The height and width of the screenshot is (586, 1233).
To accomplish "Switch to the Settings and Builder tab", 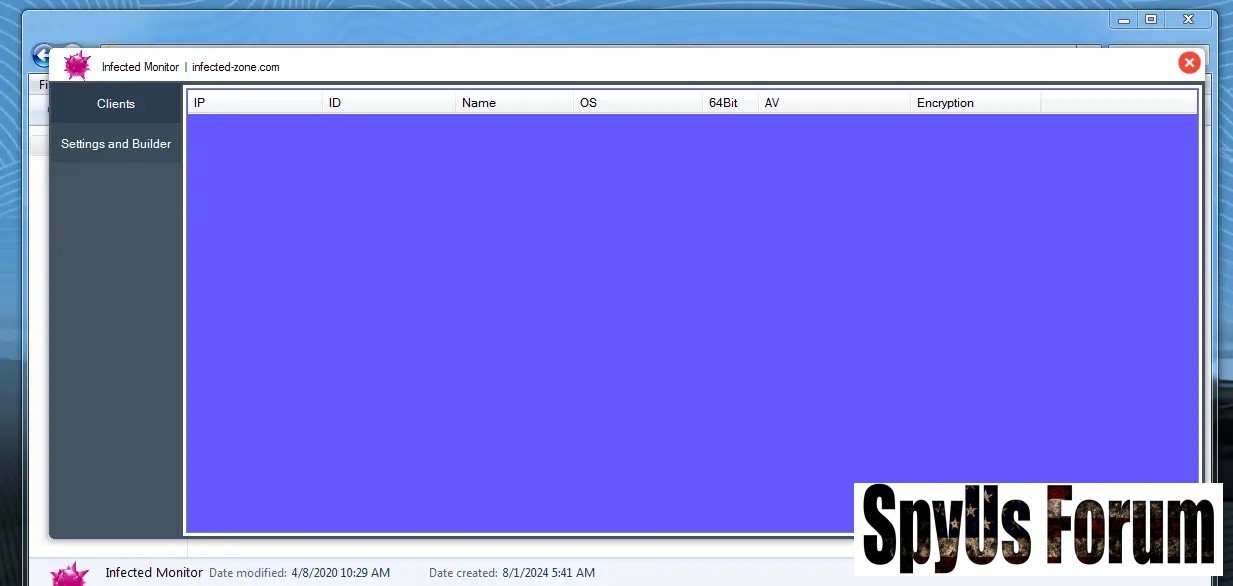I will [x=116, y=144].
